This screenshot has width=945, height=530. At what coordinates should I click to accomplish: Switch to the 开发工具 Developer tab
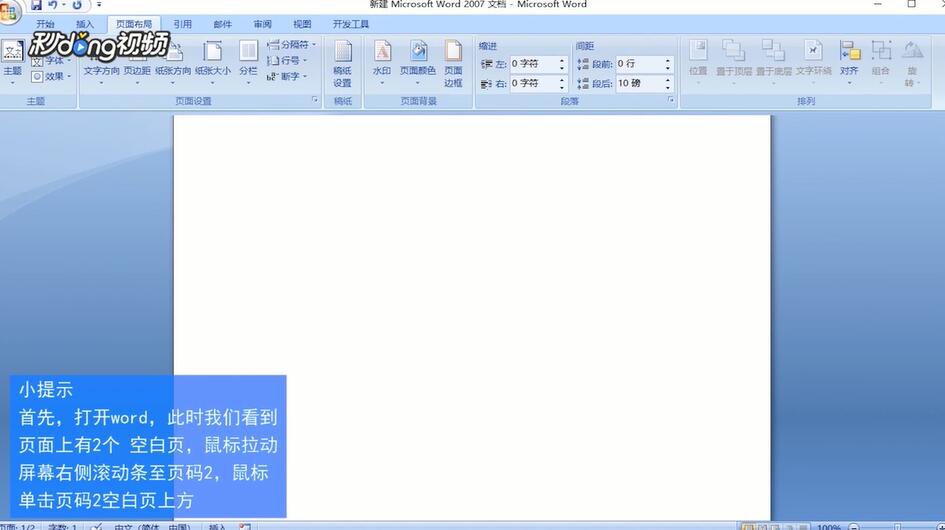(351, 24)
